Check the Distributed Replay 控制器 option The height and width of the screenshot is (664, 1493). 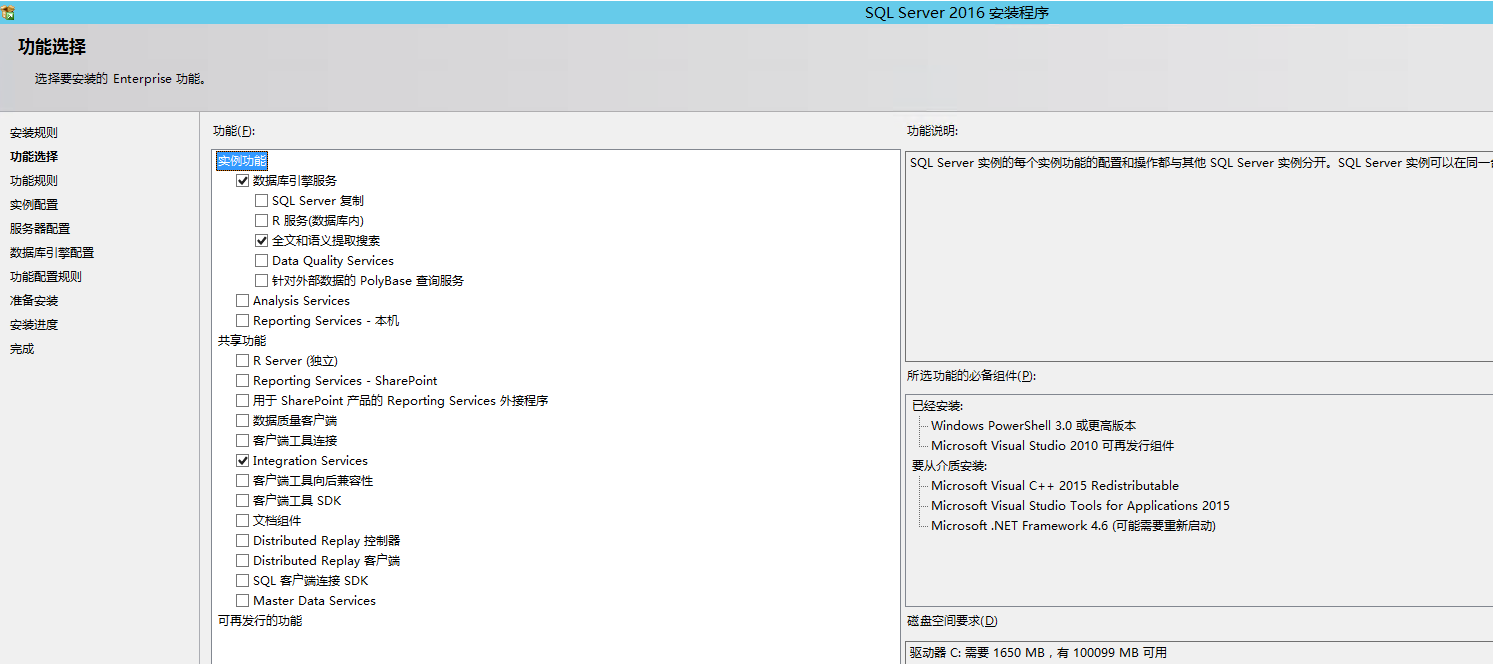click(x=242, y=541)
